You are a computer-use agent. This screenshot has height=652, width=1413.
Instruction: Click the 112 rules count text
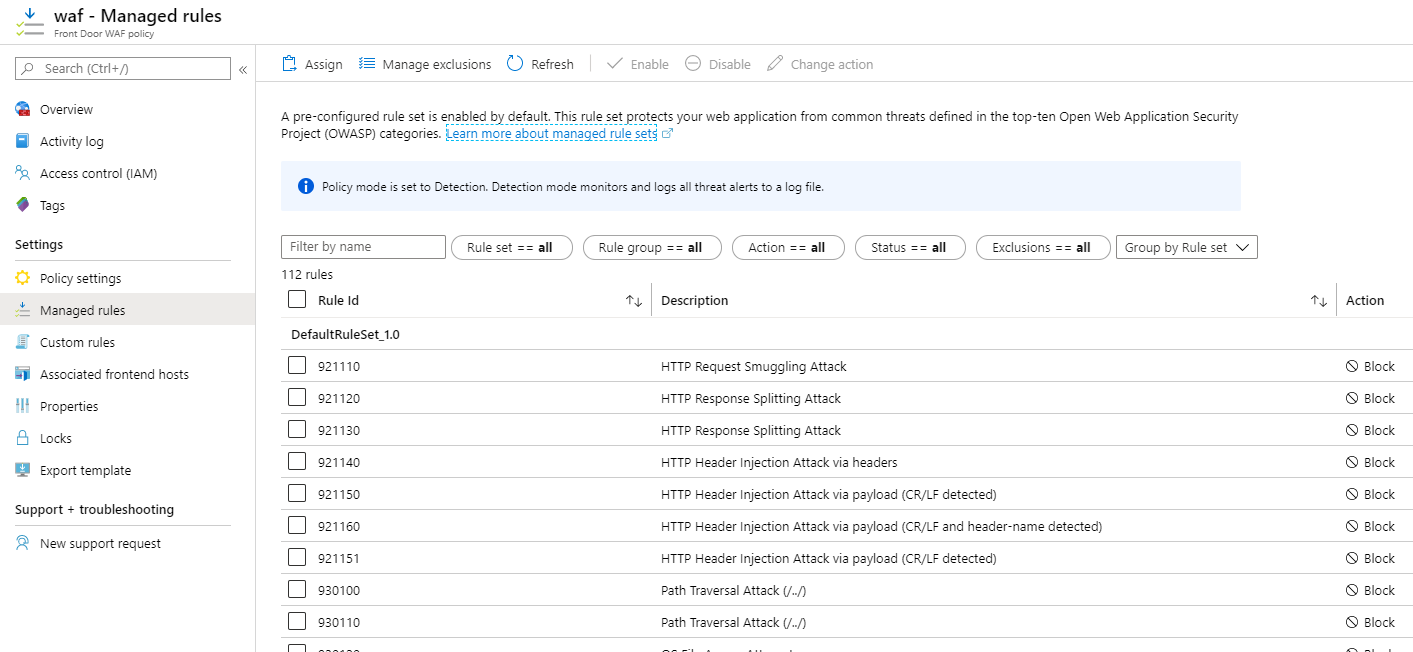coord(307,274)
